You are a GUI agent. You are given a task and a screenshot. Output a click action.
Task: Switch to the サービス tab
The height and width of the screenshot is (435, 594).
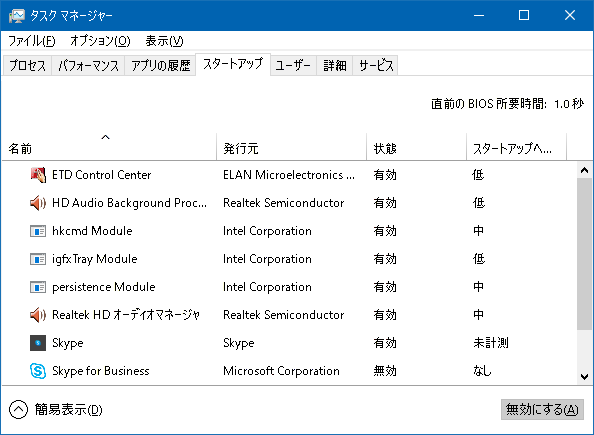(376, 66)
